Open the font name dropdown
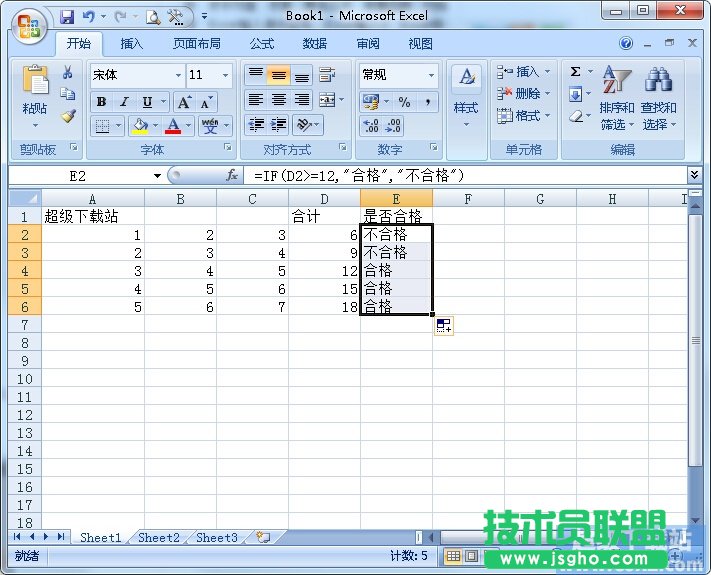711x575 pixels. 178,75
